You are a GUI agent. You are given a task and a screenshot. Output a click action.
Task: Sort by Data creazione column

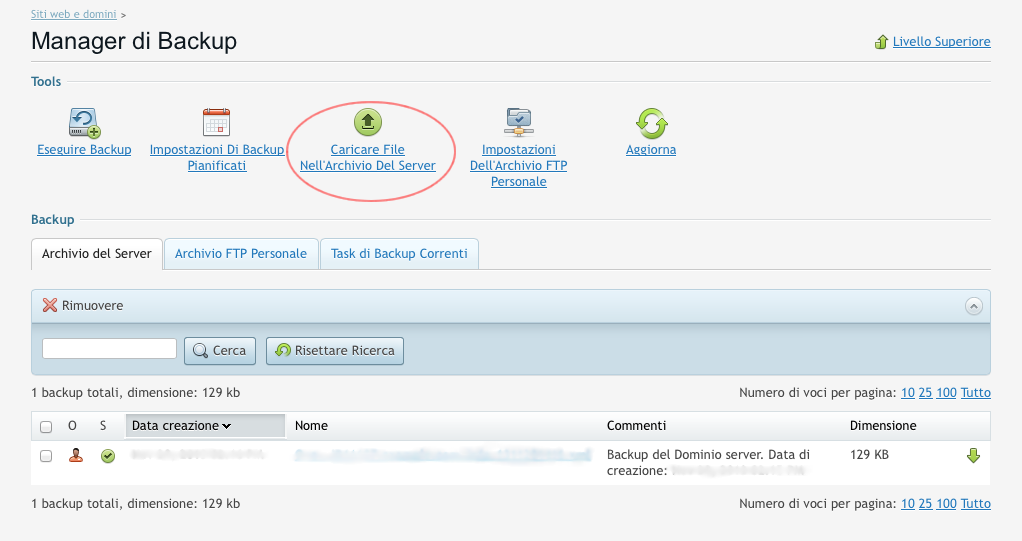(181, 426)
